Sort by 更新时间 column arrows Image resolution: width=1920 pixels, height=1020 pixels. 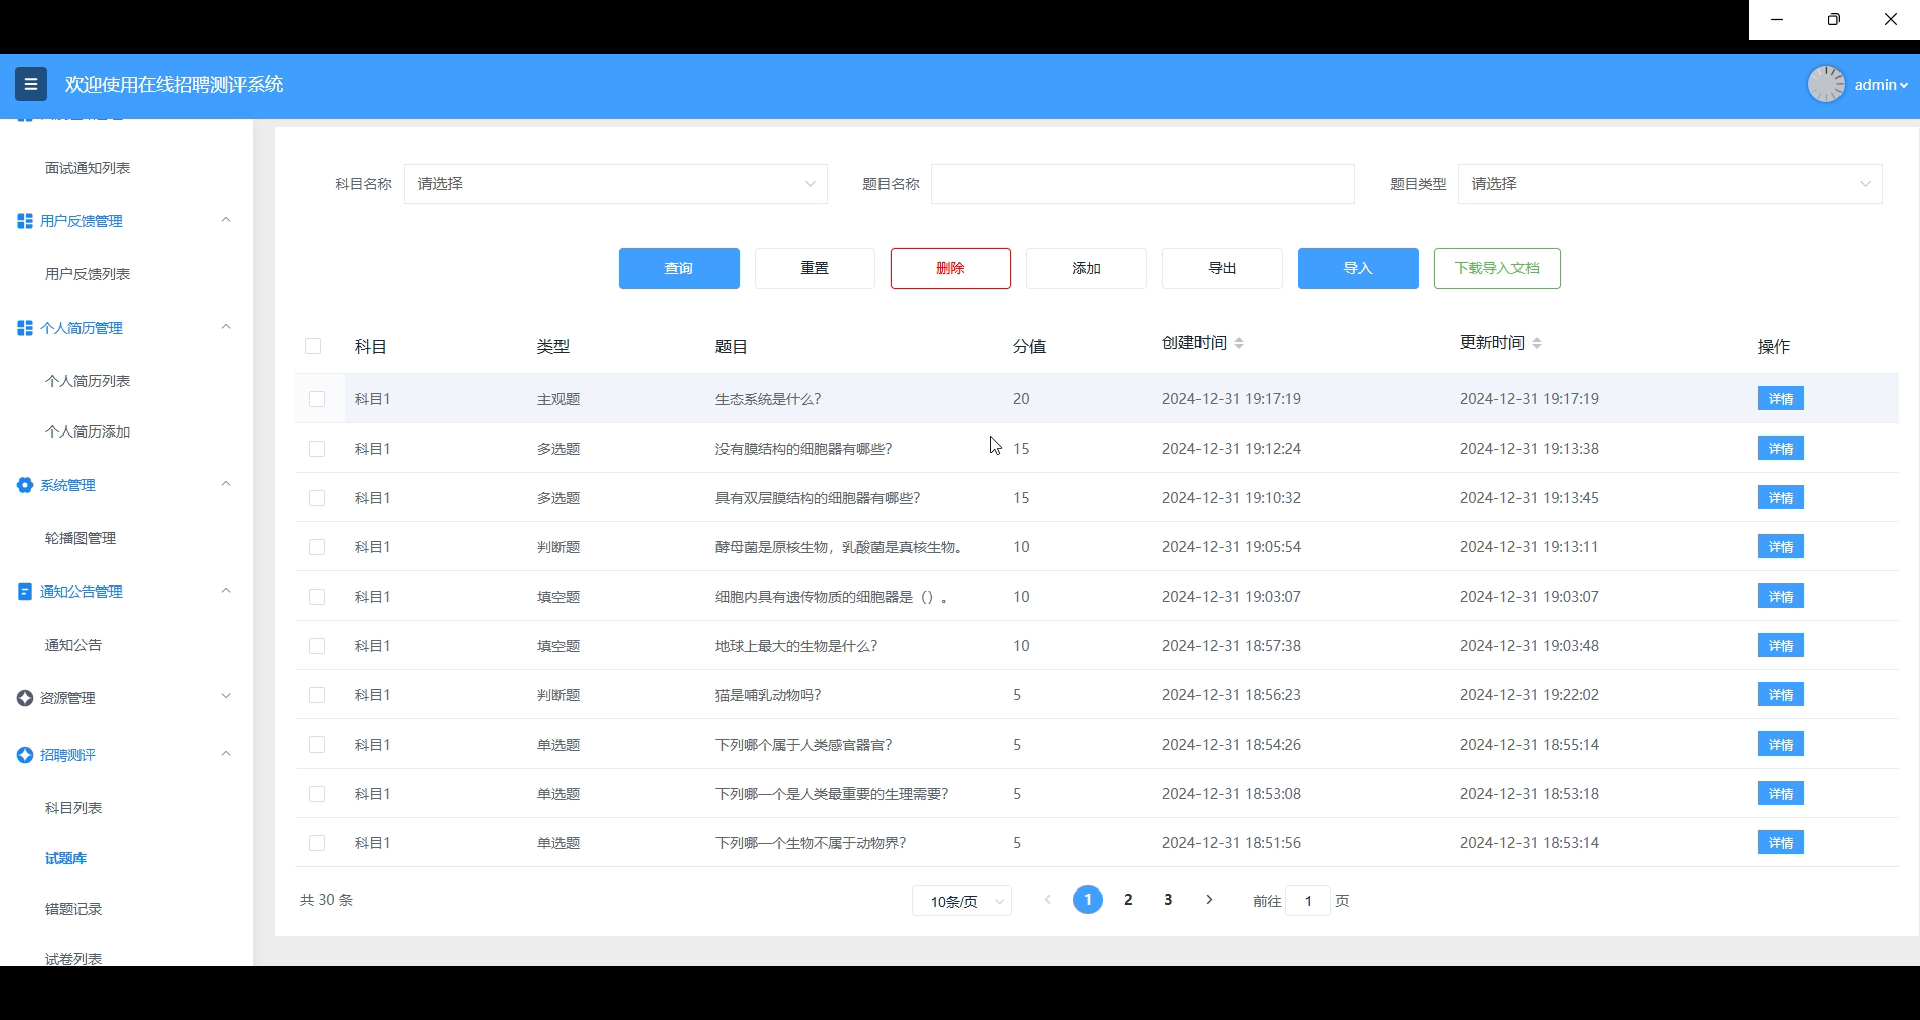(x=1537, y=343)
